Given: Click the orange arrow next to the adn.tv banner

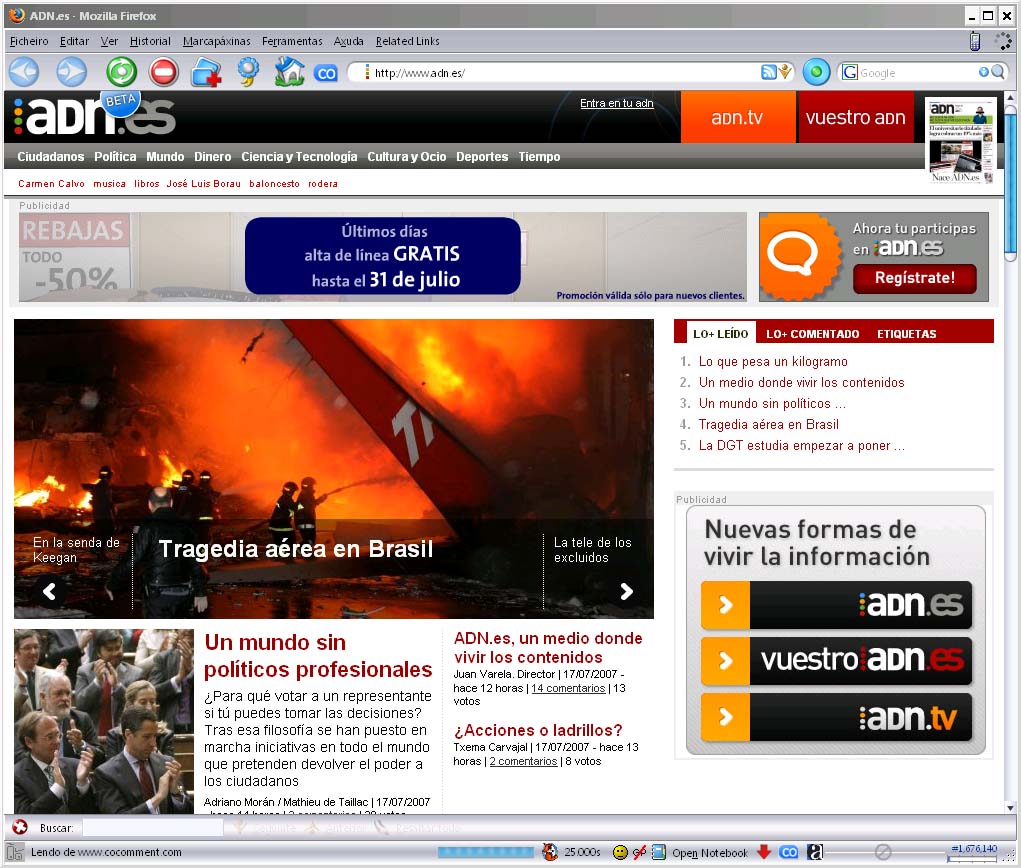Looking at the screenshot, I should coord(725,717).
